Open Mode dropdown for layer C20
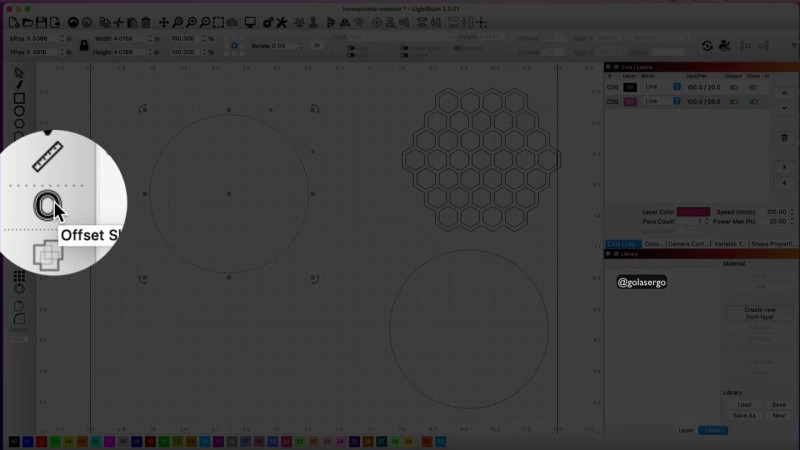This screenshot has width=800, height=450. [x=676, y=101]
